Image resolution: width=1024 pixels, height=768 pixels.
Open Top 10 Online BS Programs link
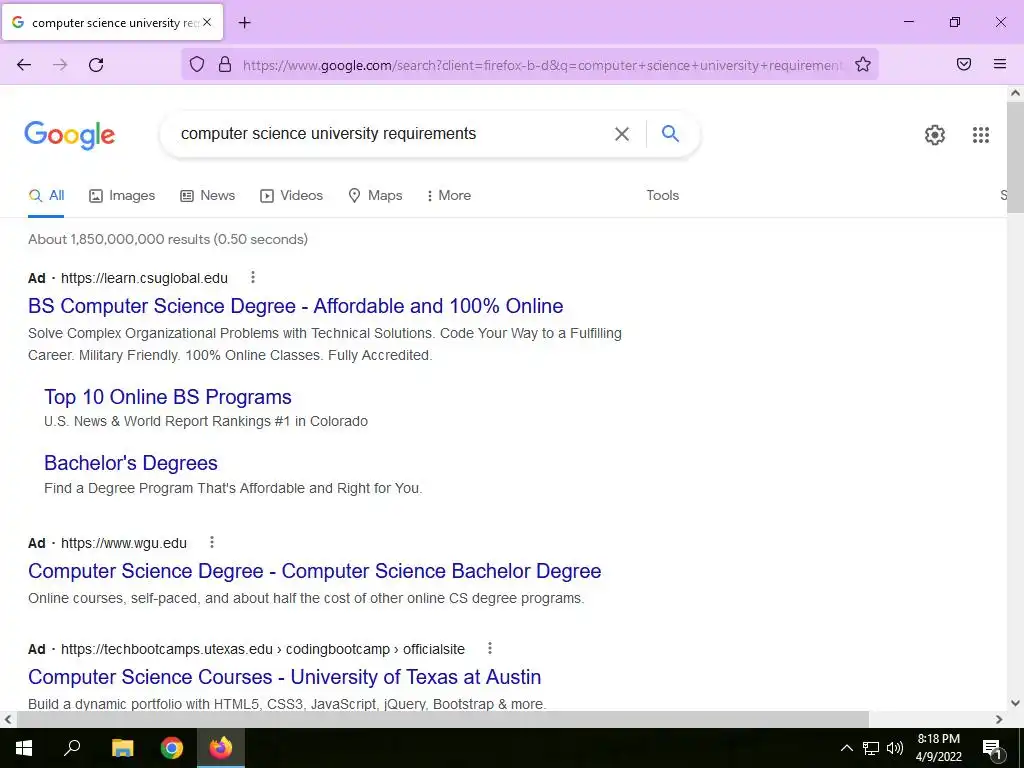coord(168,396)
